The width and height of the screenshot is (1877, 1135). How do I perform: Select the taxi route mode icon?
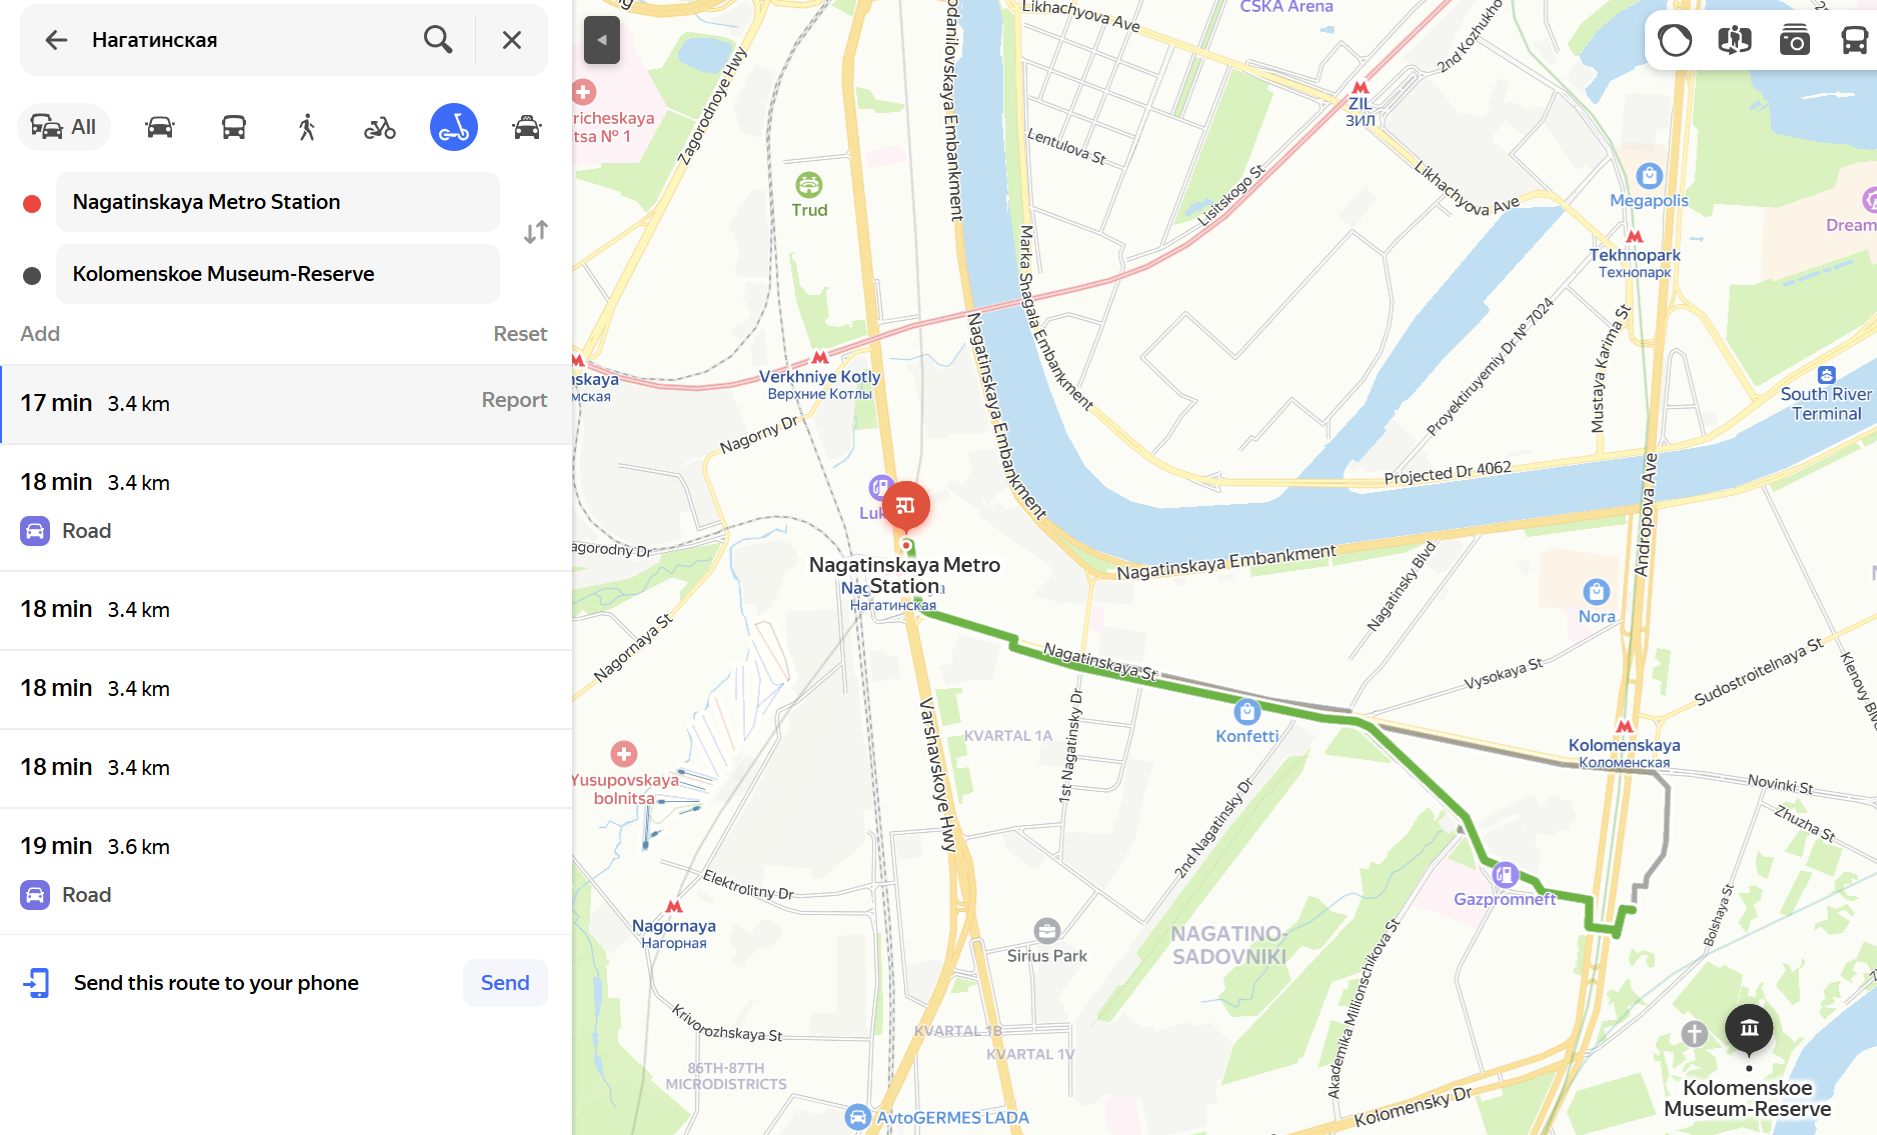coord(527,127)
